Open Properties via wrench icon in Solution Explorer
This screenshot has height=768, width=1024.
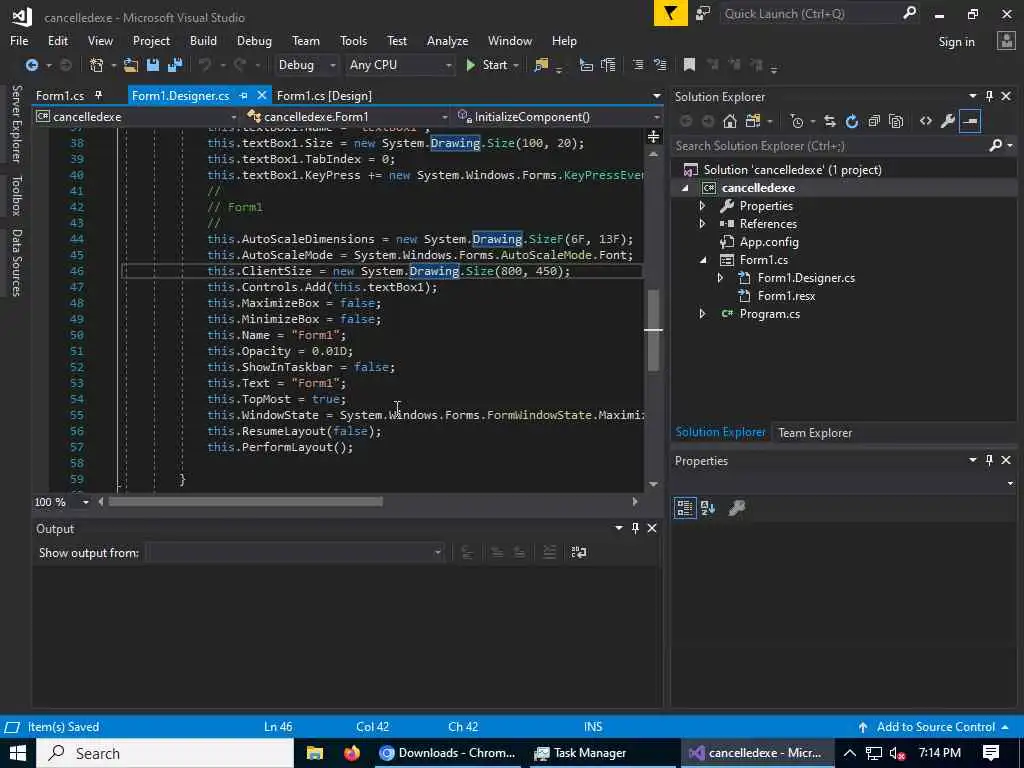pyautogui.click(x=948, y=121)
